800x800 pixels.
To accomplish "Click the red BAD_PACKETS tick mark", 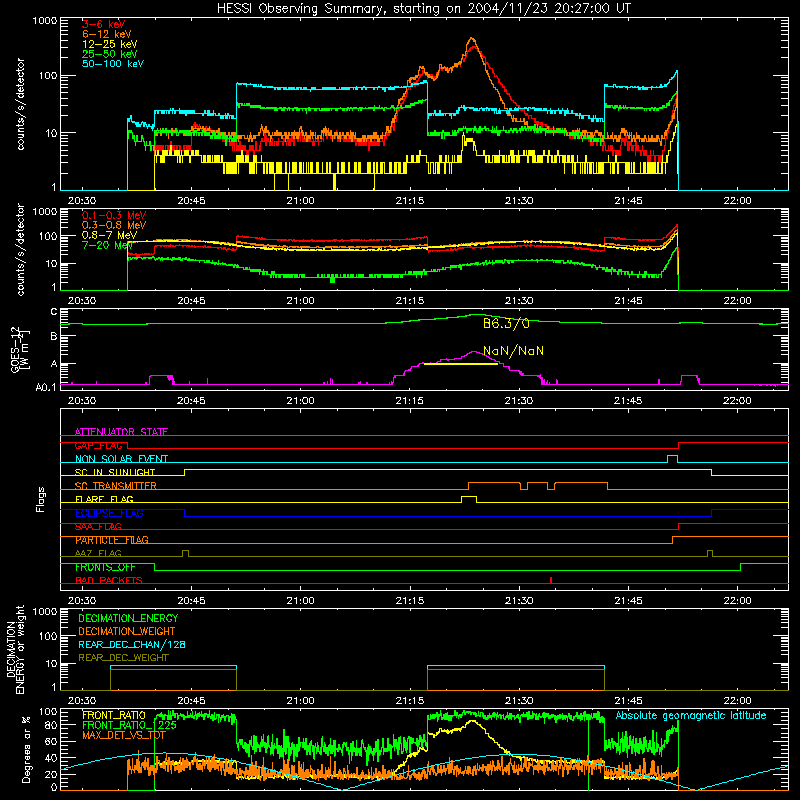I will pyautogui.click(x=551, y=580).
